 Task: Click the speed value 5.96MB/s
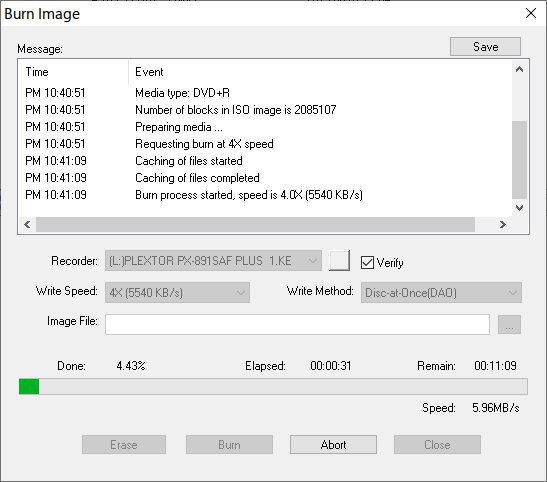tap(496, 408)
